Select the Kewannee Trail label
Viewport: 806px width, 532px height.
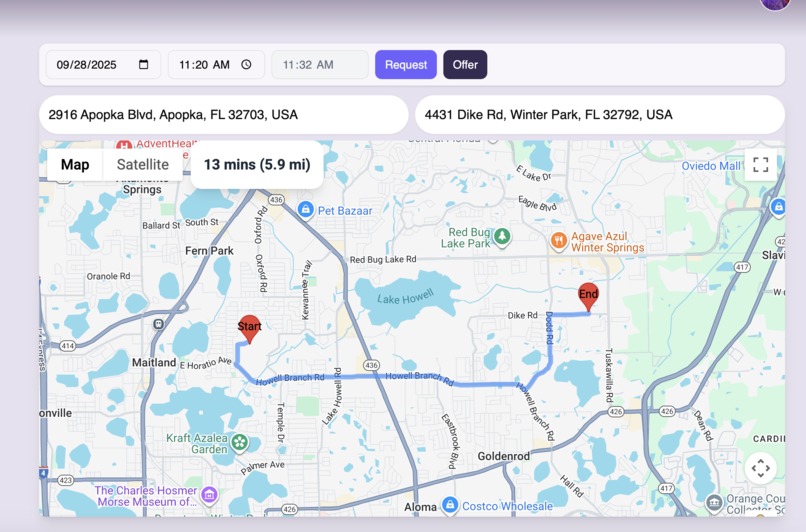(306, 290)
